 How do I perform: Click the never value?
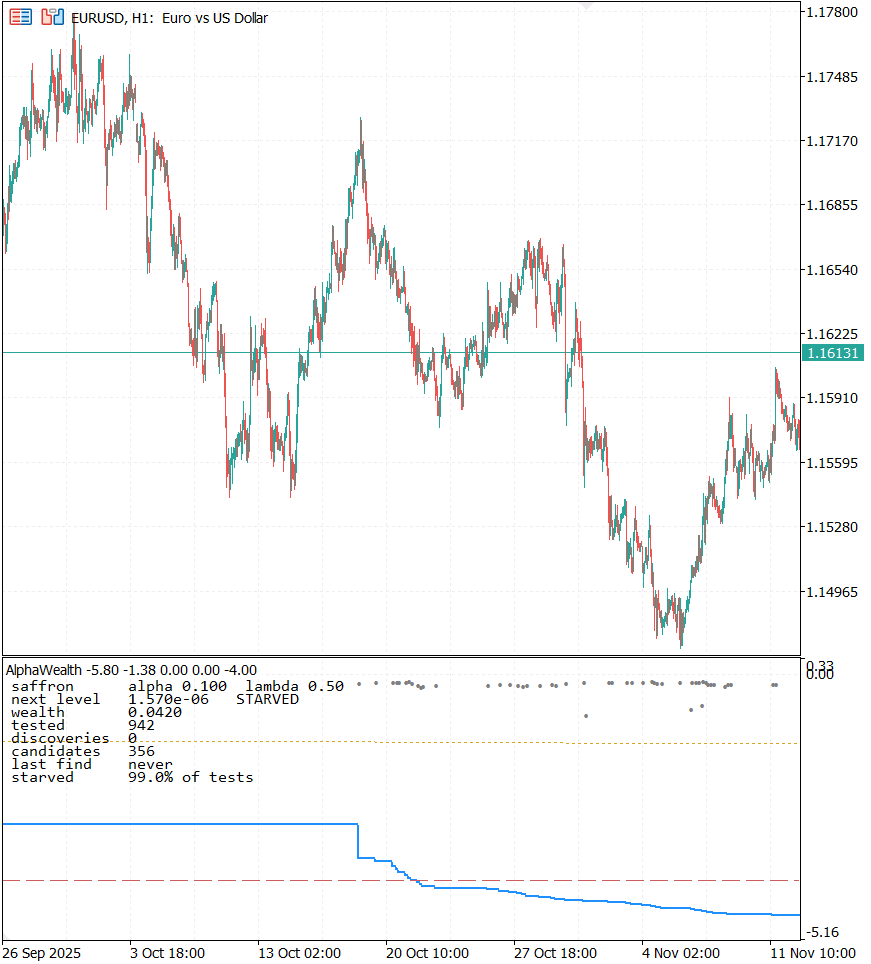click(x=150, y=764)
